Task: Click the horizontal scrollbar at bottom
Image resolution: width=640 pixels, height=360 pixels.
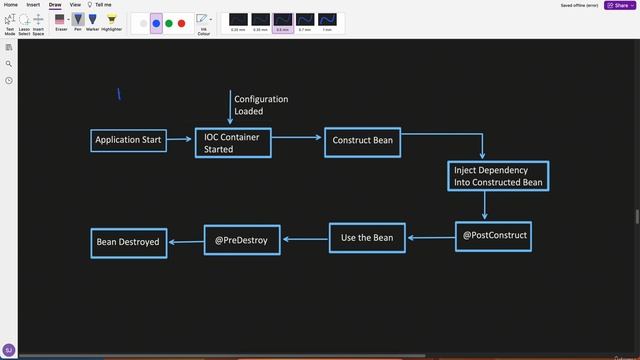Action: [222, 356]
